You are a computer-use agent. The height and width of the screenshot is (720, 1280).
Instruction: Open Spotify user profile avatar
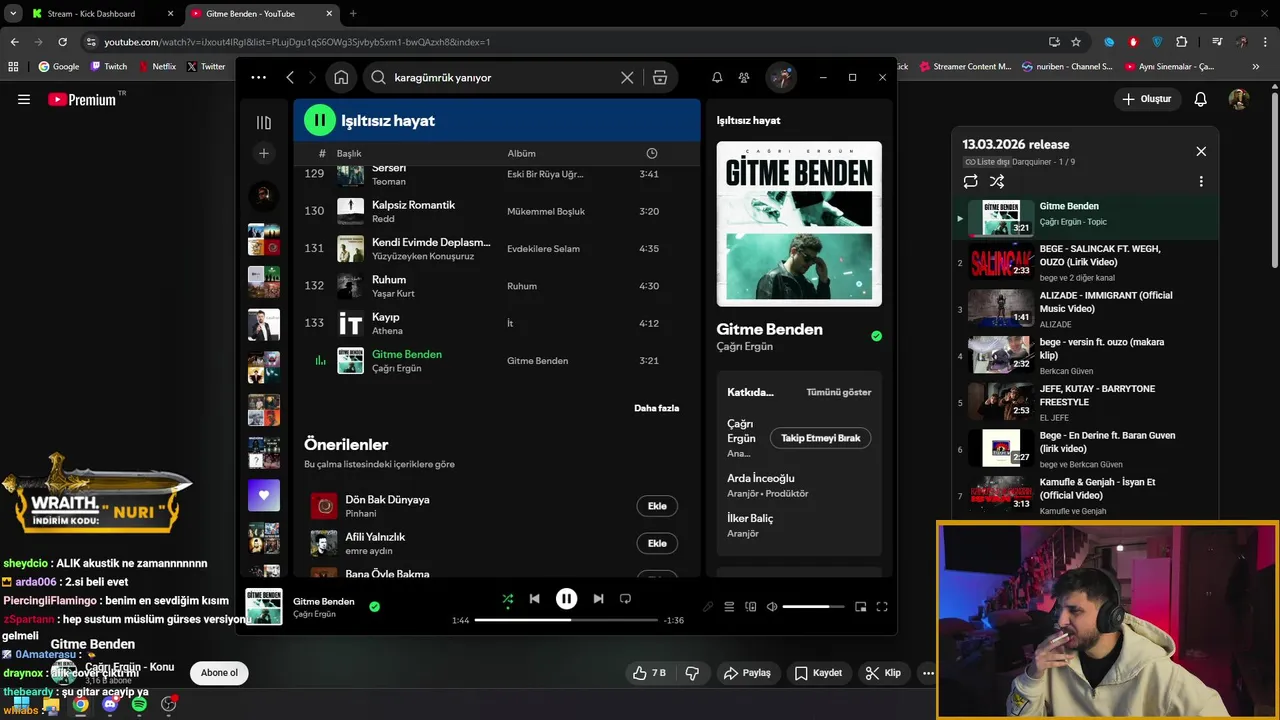(781, 77)
